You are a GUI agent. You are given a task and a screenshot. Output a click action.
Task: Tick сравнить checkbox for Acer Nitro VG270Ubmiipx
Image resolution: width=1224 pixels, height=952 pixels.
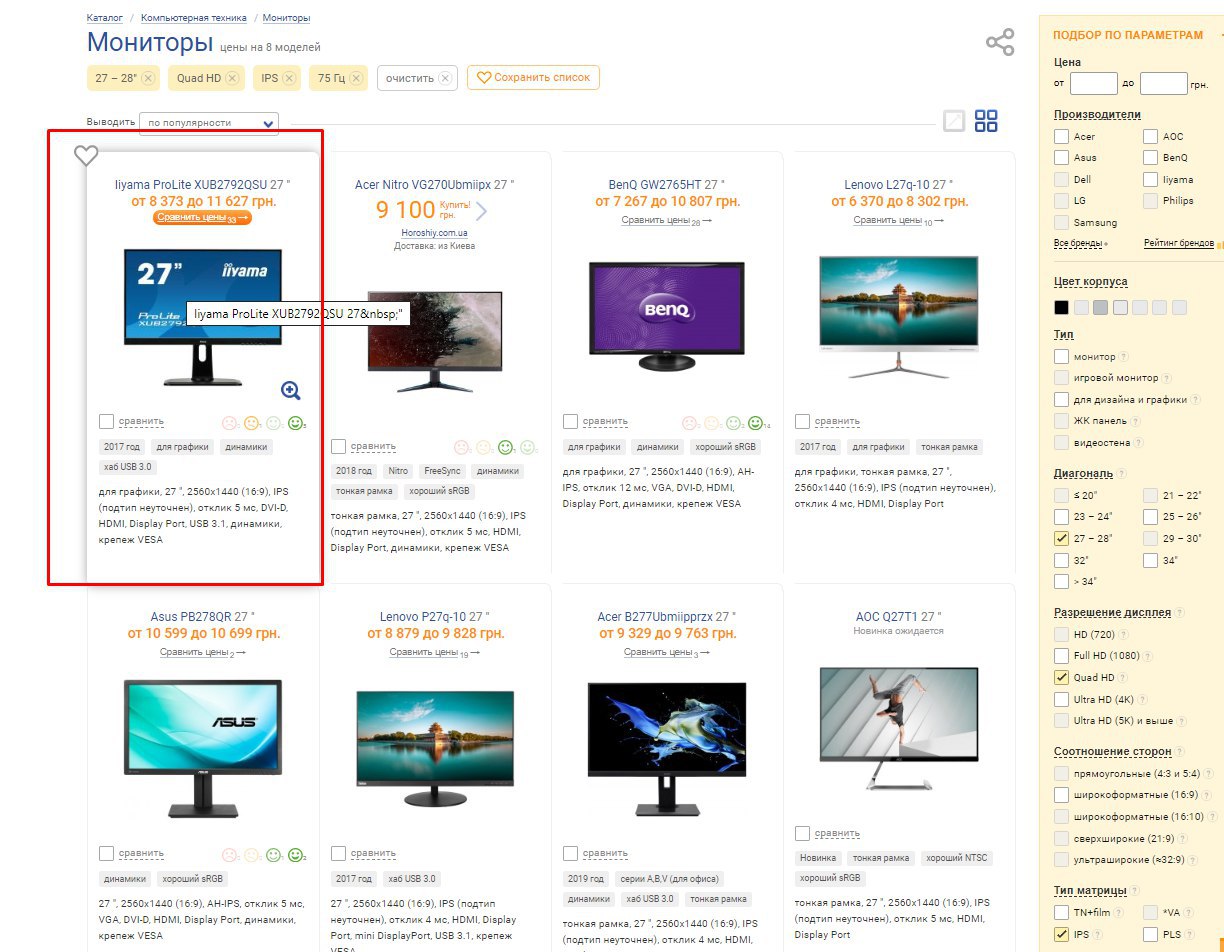pyautogui.click(x=338, y=446)
